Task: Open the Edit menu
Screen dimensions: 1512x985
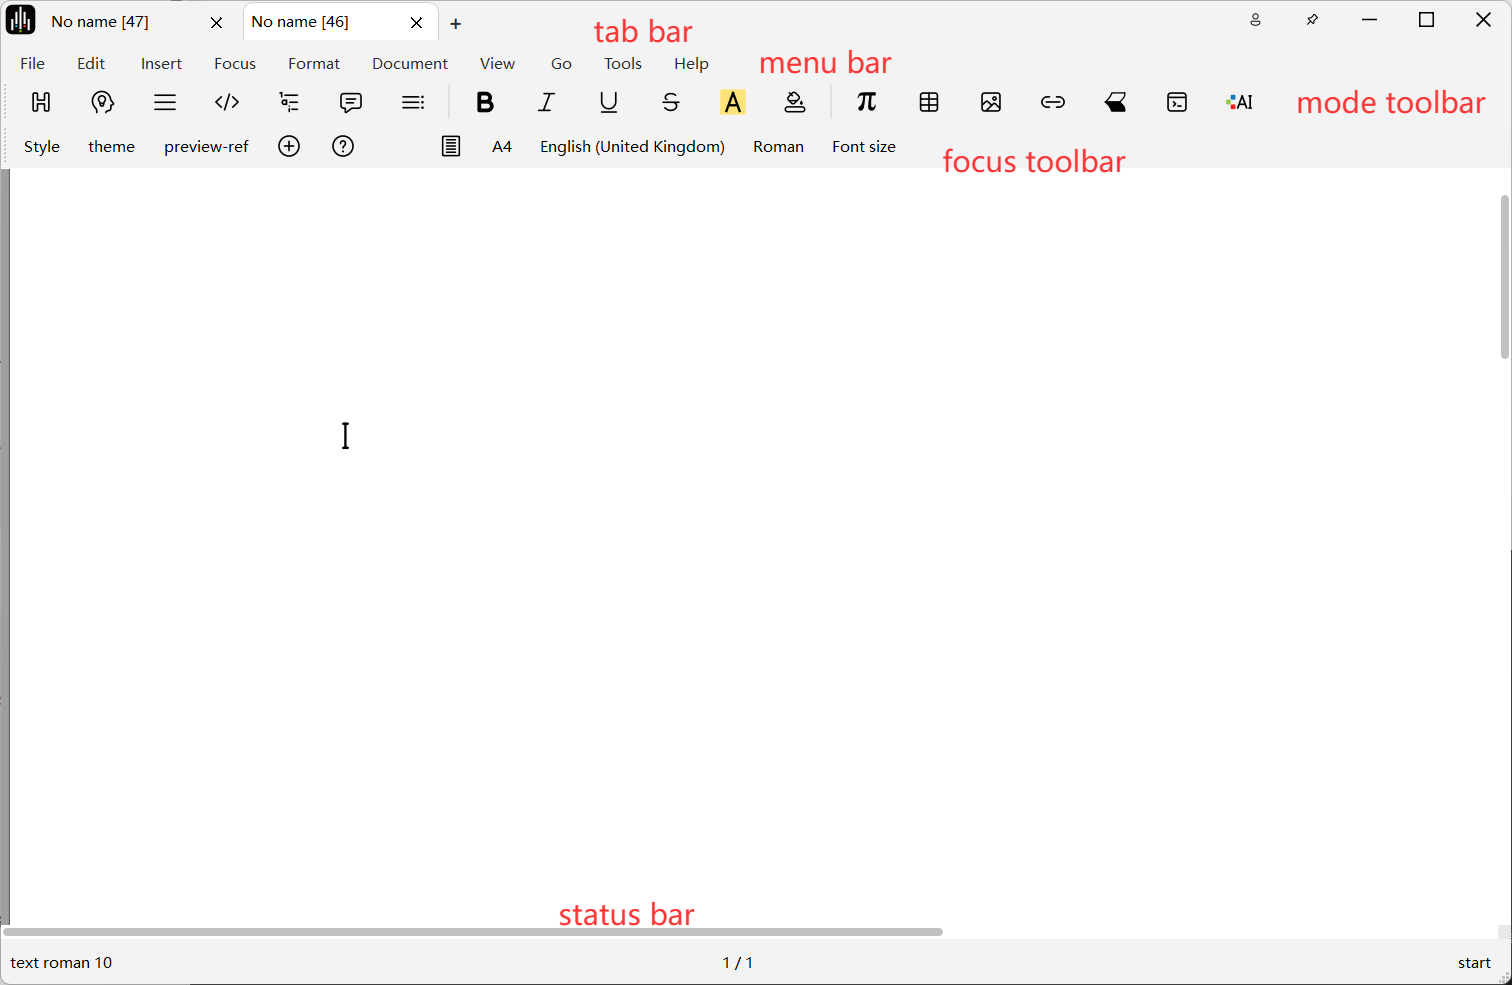Action: click(91, 63)
